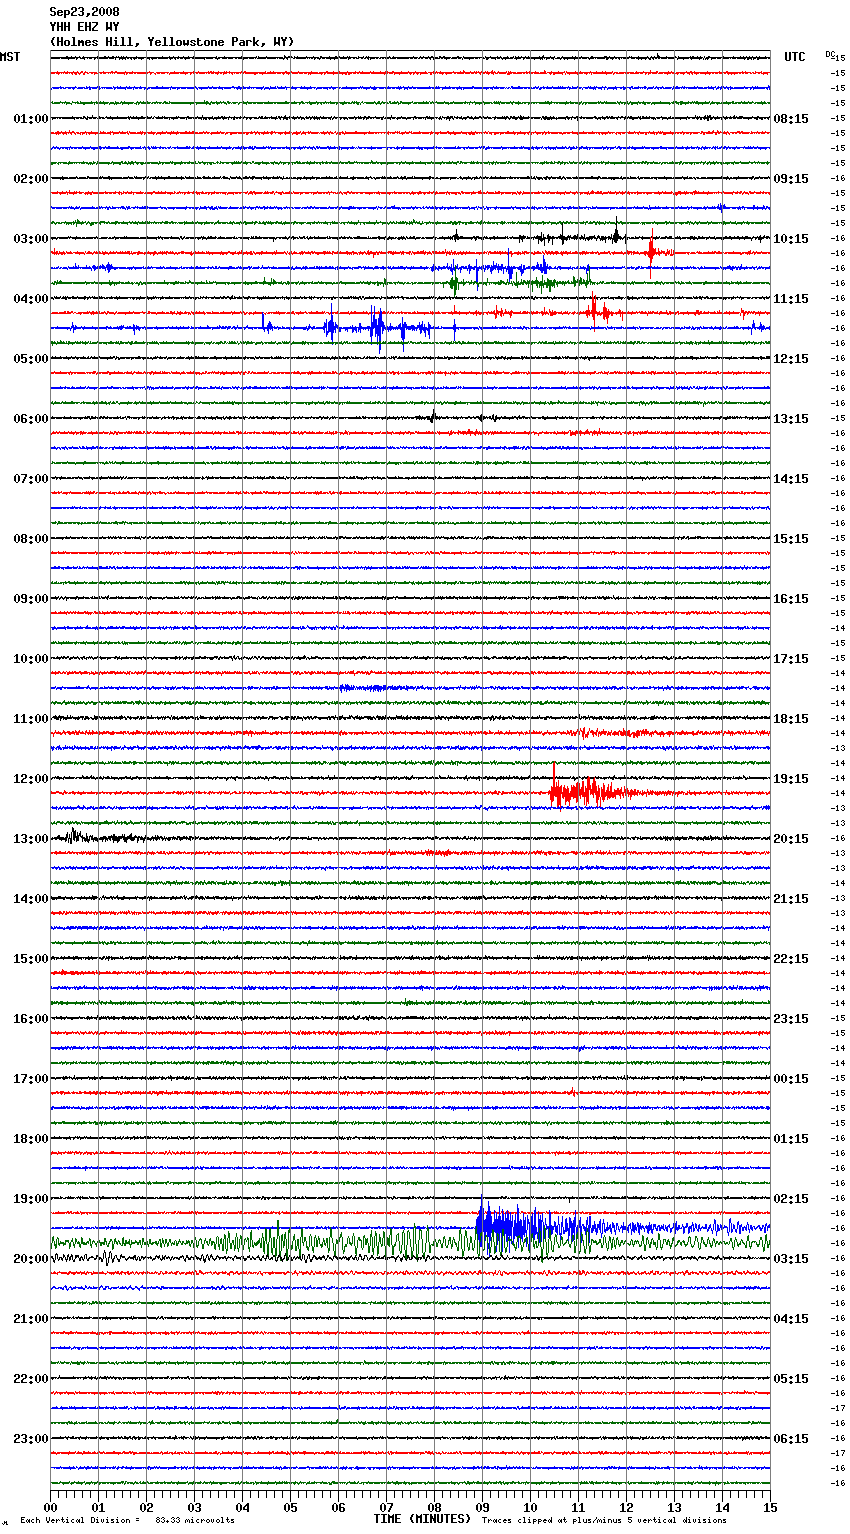This screenshot has width=850, height=1534.
Task: Select the 02:15 UTC time label
Action: coord(791,1199)
